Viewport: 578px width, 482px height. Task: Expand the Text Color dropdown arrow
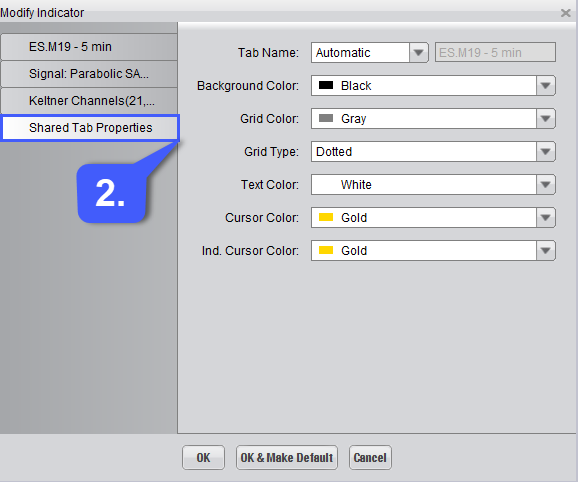point(546,185)
